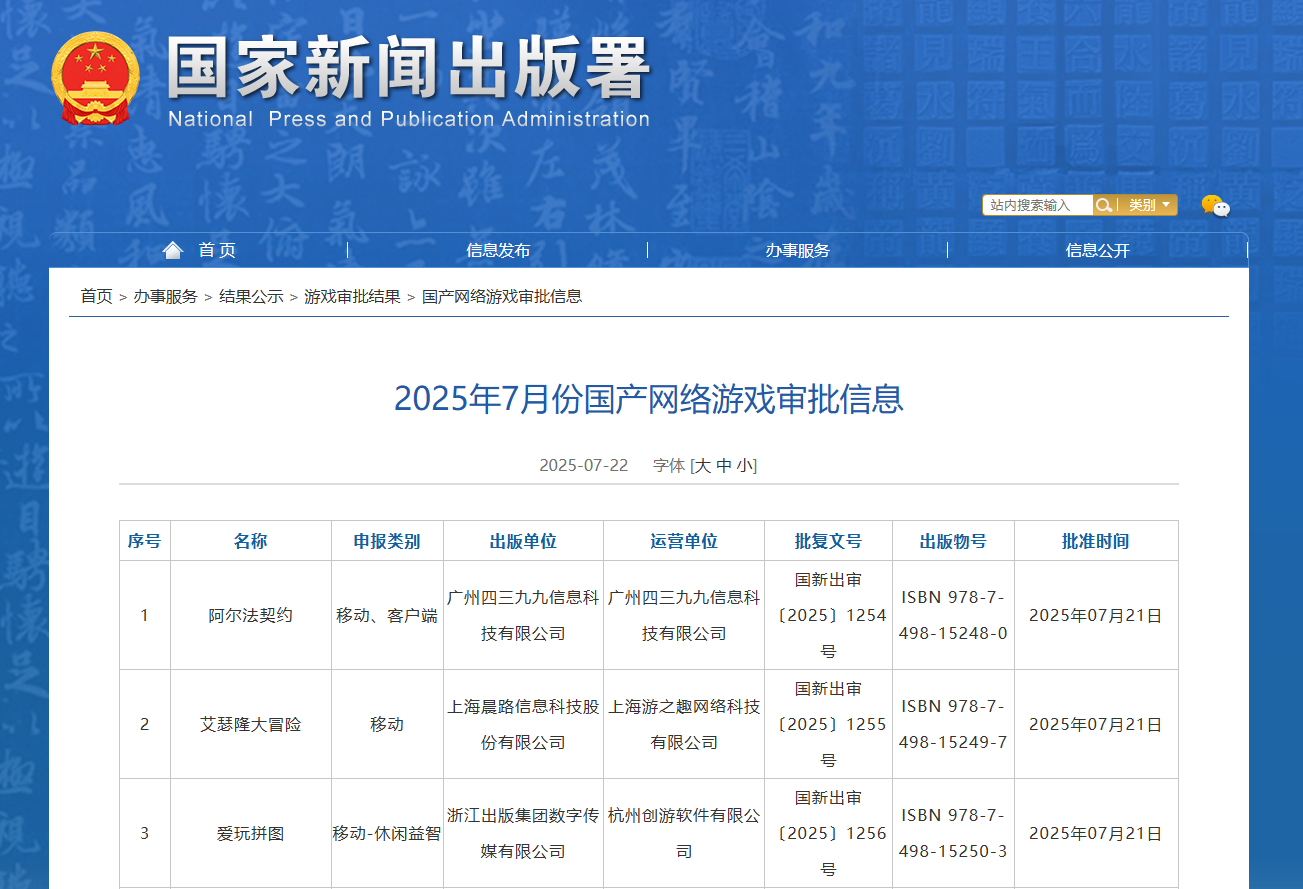Image resolution: width=1303 pixels, height=889 pixels.
Task: Open the 办事服务 menu
Action: [797, 250]
